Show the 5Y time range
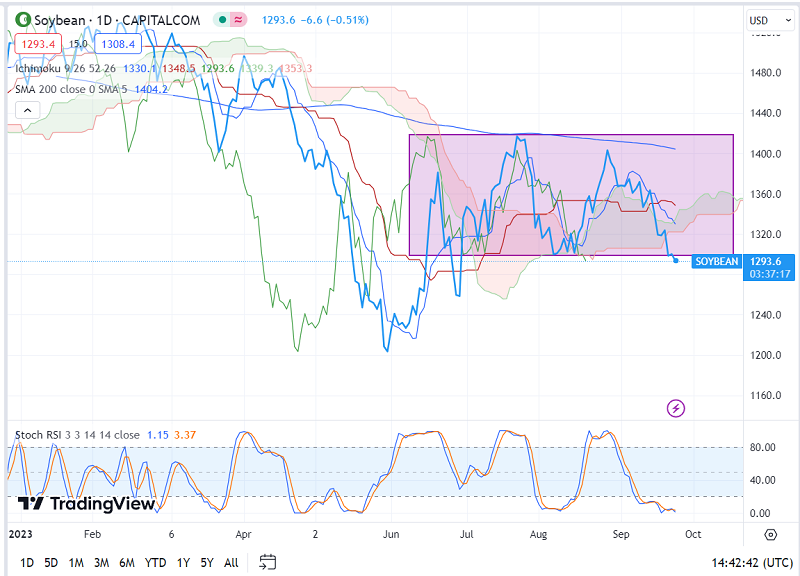Image resolution: width=800 pixels, height=576 pixels. (x=206, y=562)
